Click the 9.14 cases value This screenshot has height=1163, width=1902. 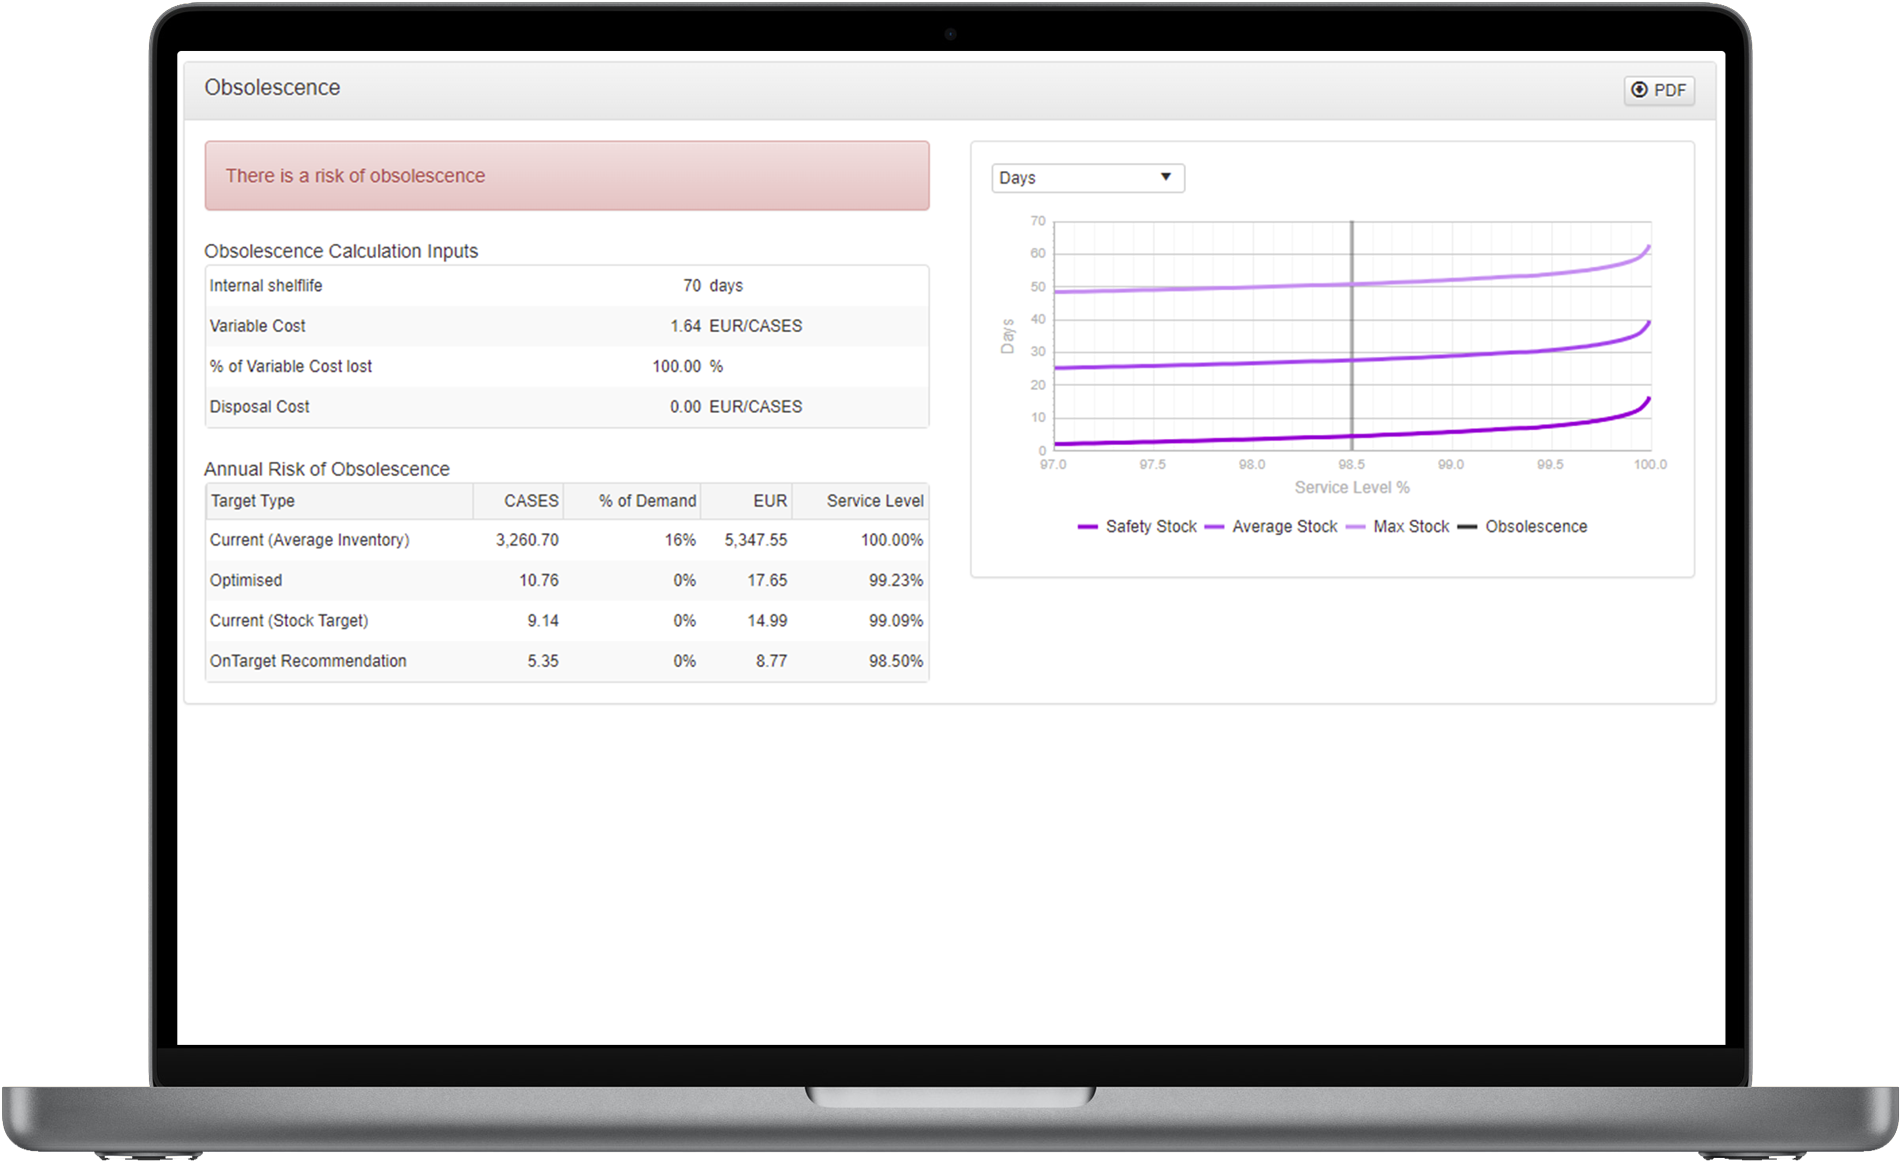point(543,621)
